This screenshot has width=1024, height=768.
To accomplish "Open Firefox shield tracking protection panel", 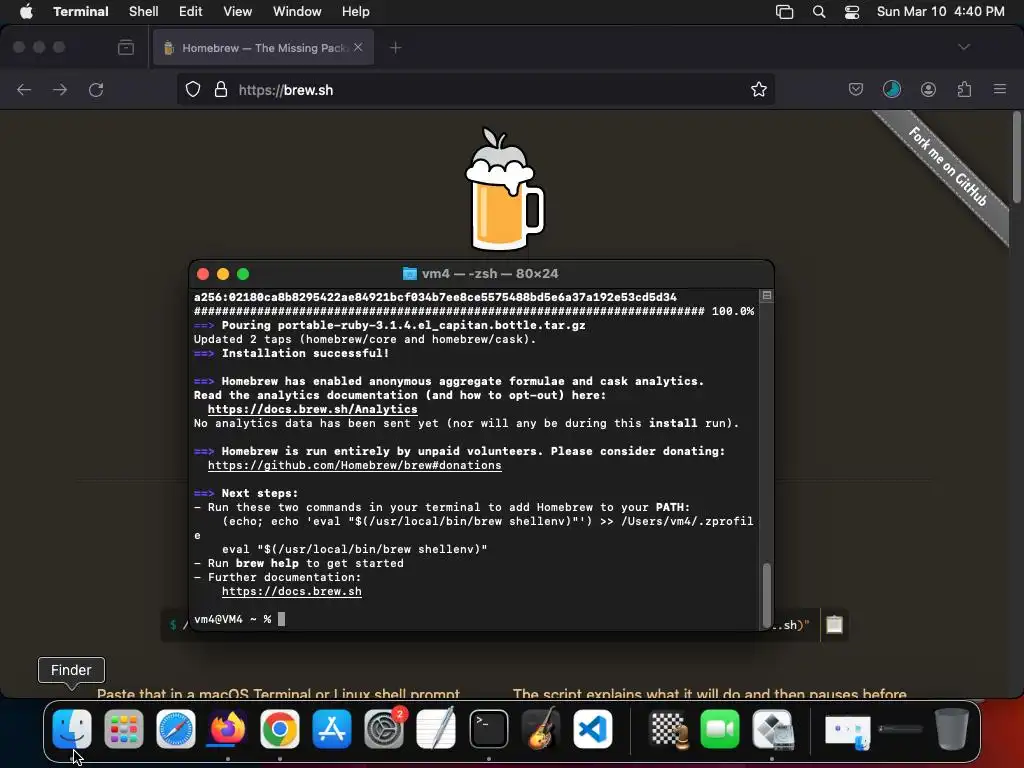I will (x=193, y=89).
